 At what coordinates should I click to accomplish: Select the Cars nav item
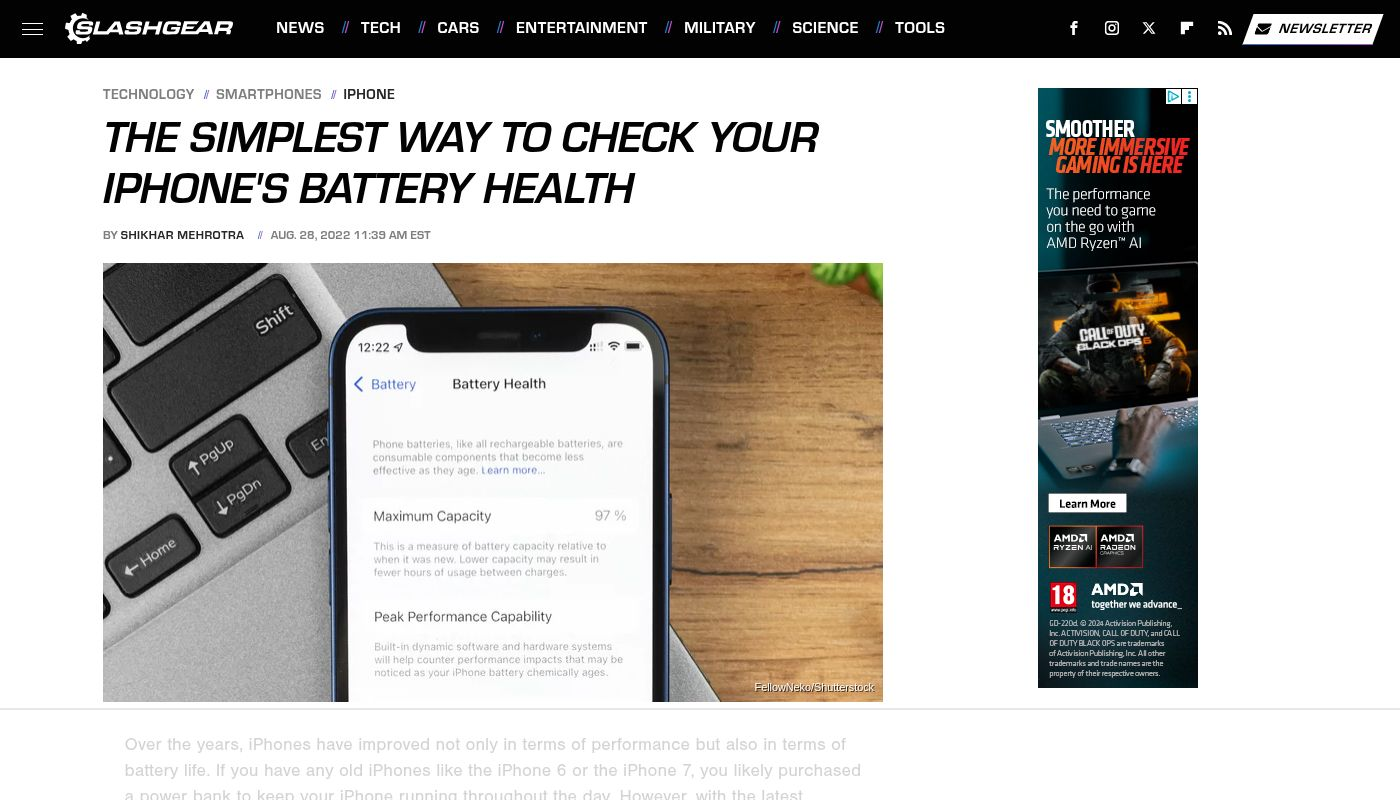click(458, 28)
